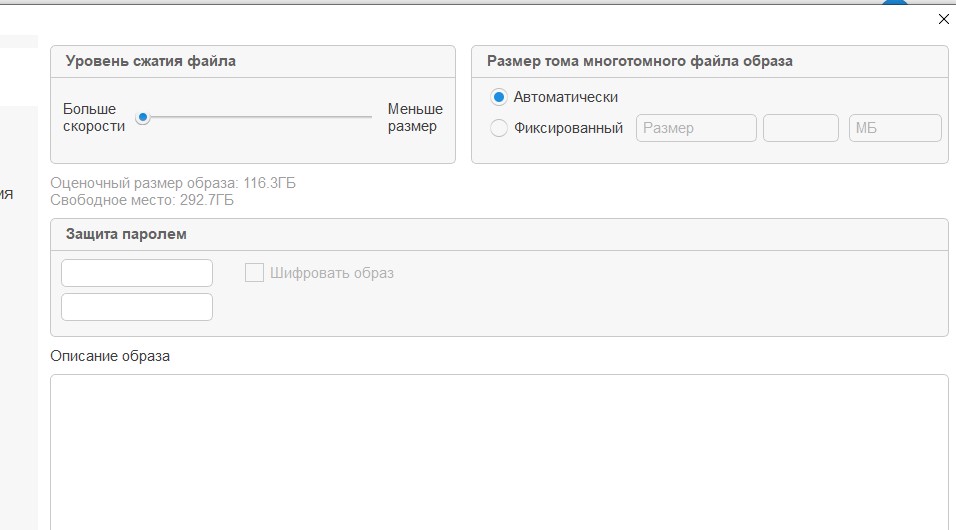Click the Больше скорости label

tap(94, 118)
